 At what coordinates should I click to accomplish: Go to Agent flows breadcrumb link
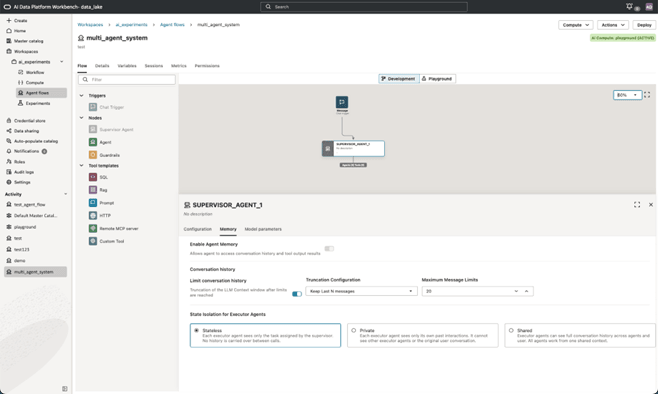coord(172,25)
